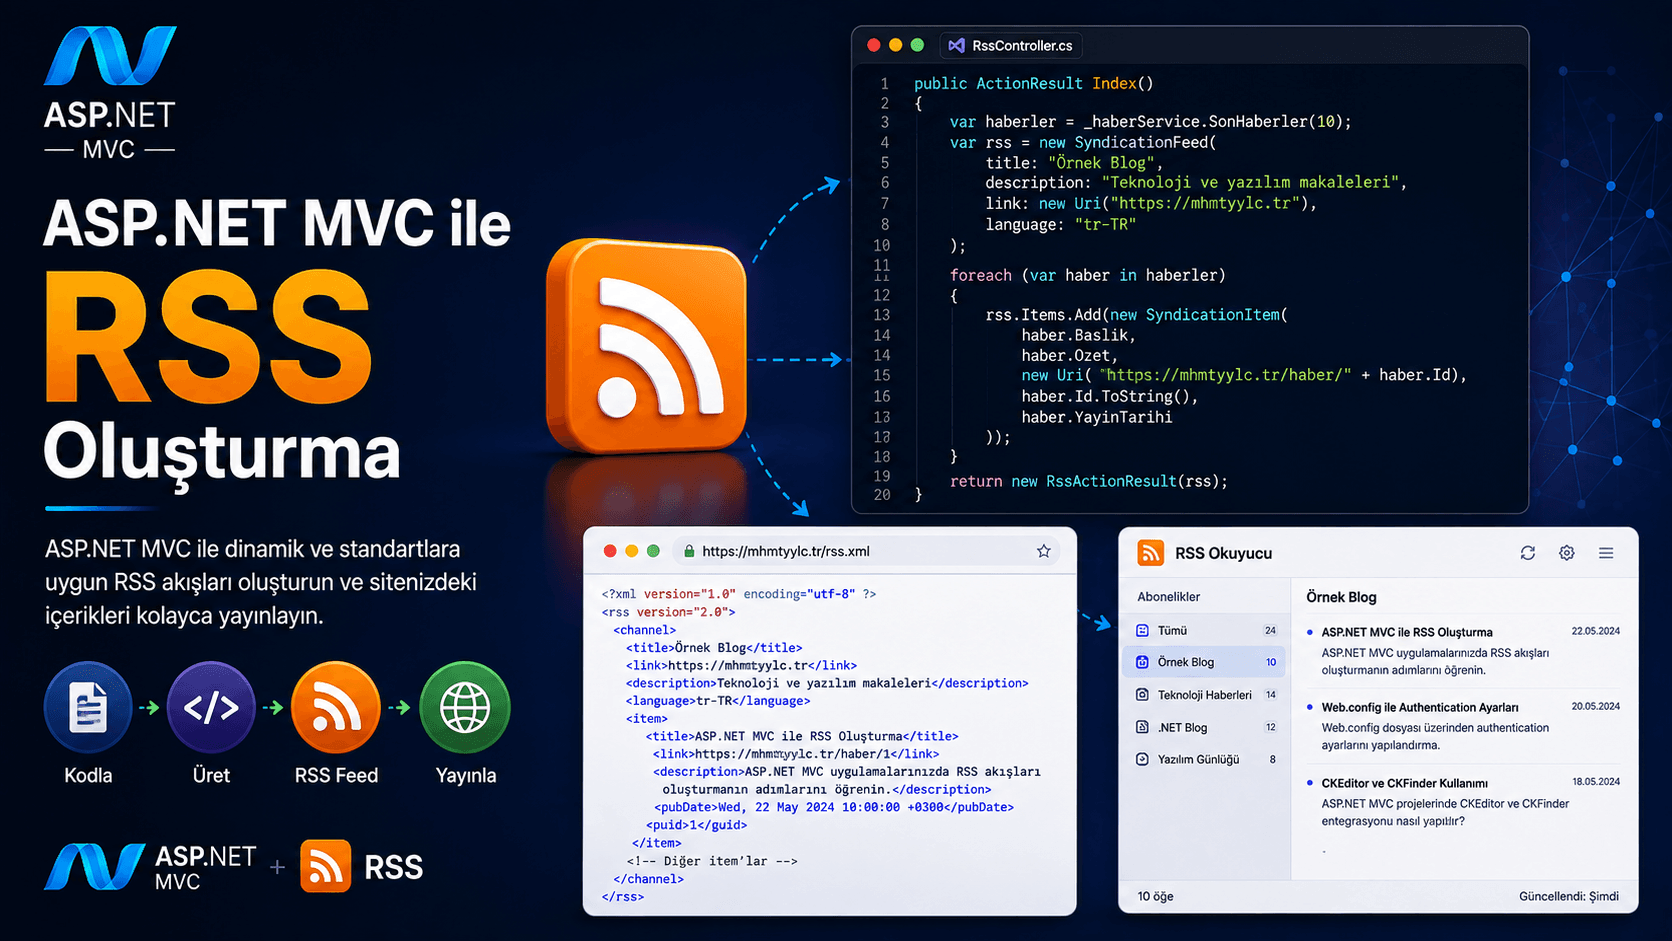This screenshot has height=941, width=1672.
Task: Click the count 14 next to Teknoloji Haberleri
Action: pyautogui.click(x=1270, y=694)
